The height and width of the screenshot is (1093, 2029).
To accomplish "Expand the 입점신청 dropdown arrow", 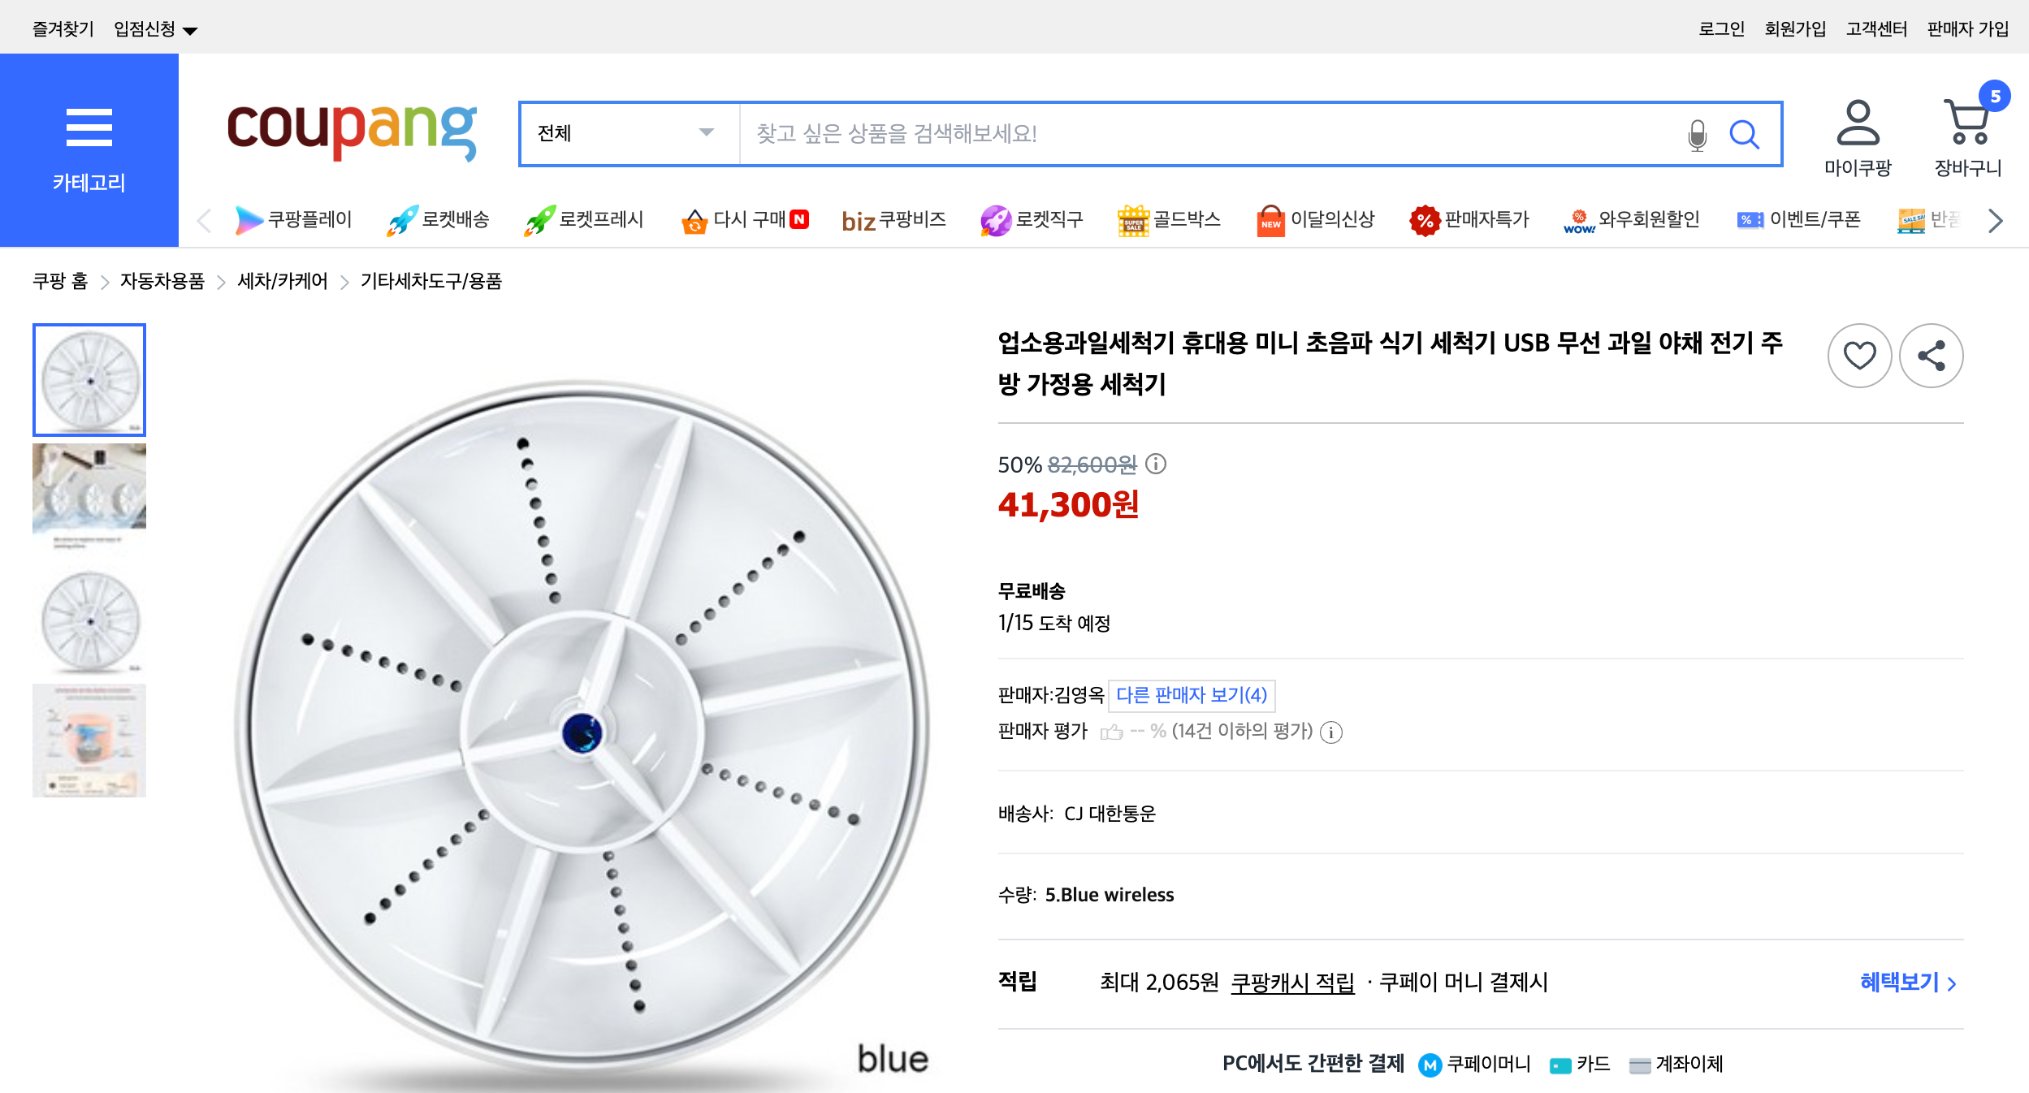I will point(191,29).
